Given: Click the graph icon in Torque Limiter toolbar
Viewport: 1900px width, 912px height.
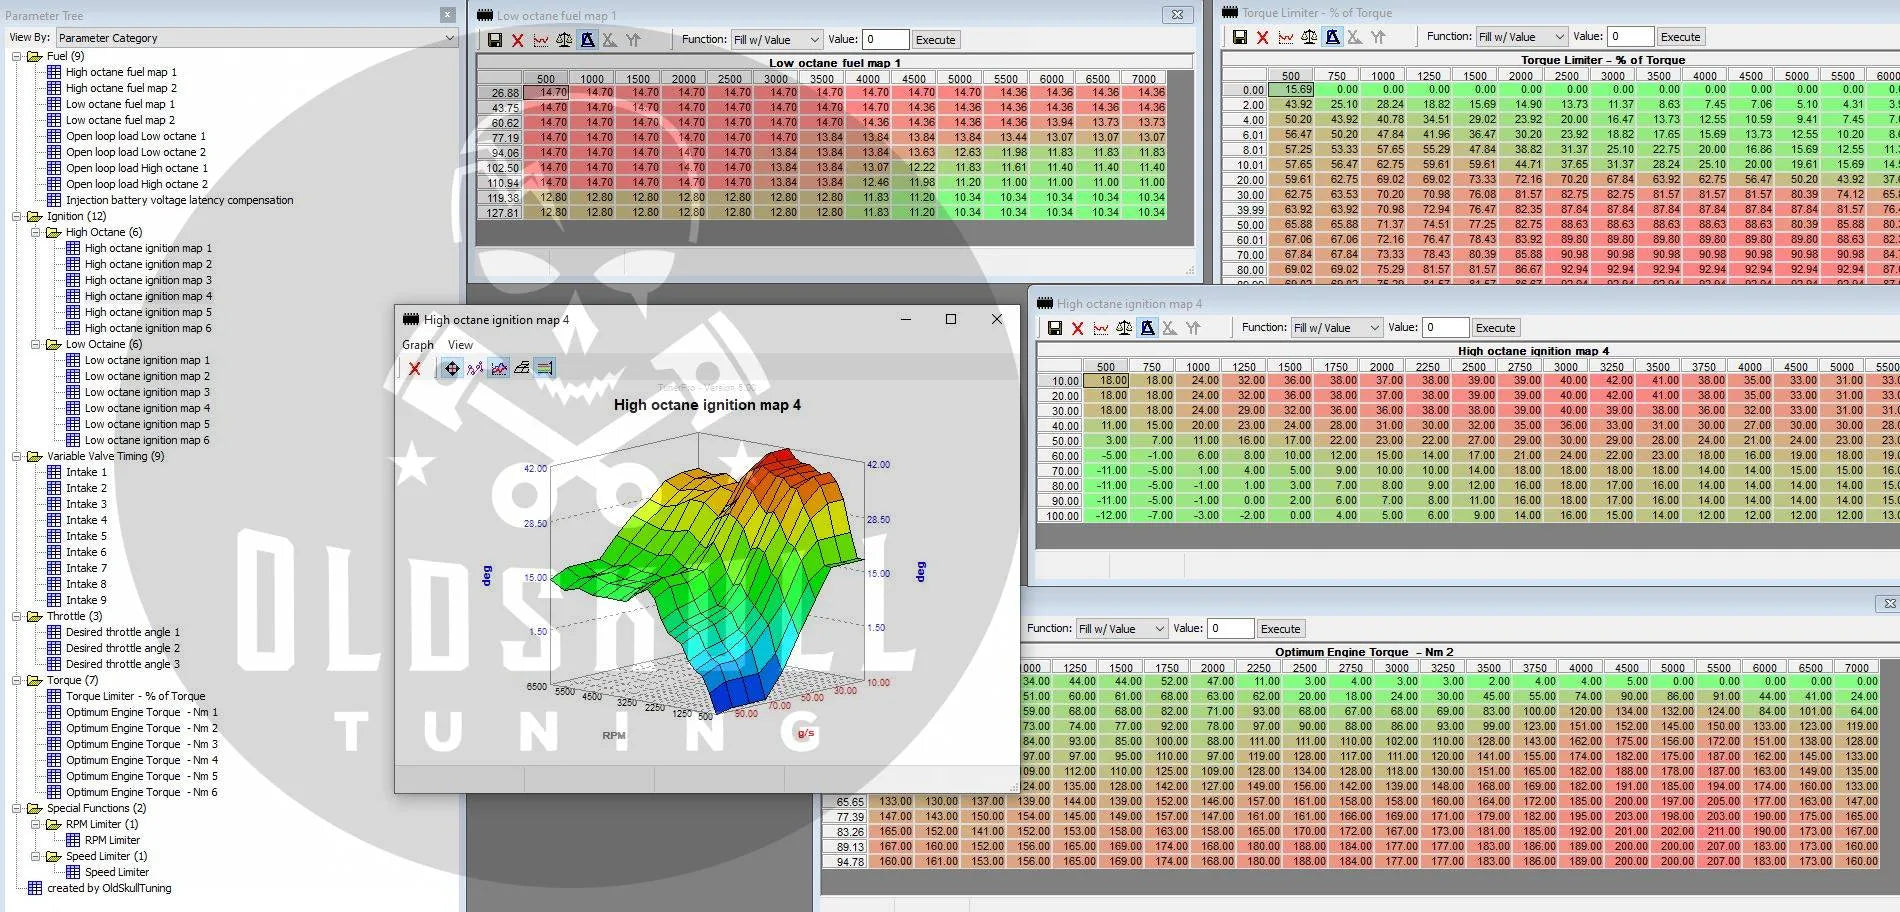Looking at the screenshot, I should pos(1286,37).
